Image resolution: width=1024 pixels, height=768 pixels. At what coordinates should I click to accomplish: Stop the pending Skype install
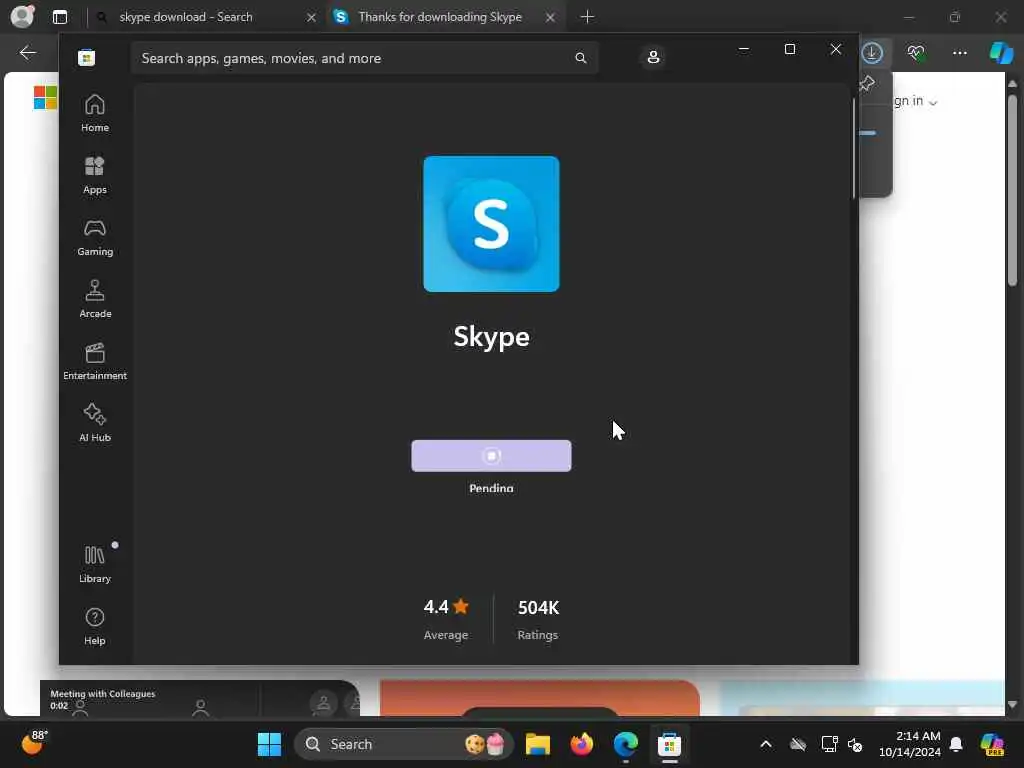coord(491,456)
